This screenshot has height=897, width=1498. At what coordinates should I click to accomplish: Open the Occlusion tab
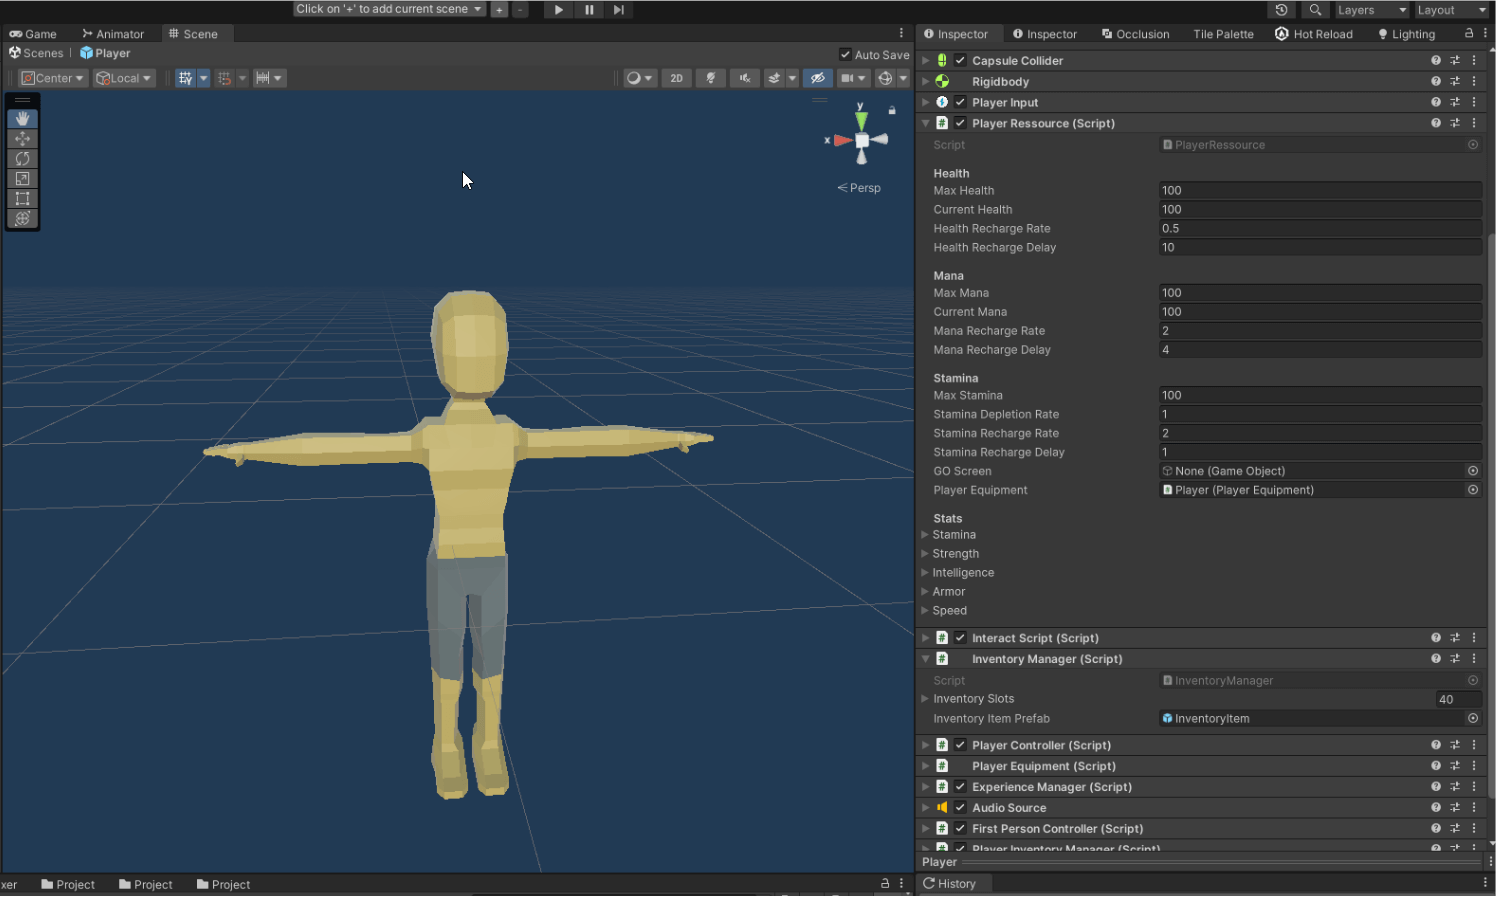1136,34
